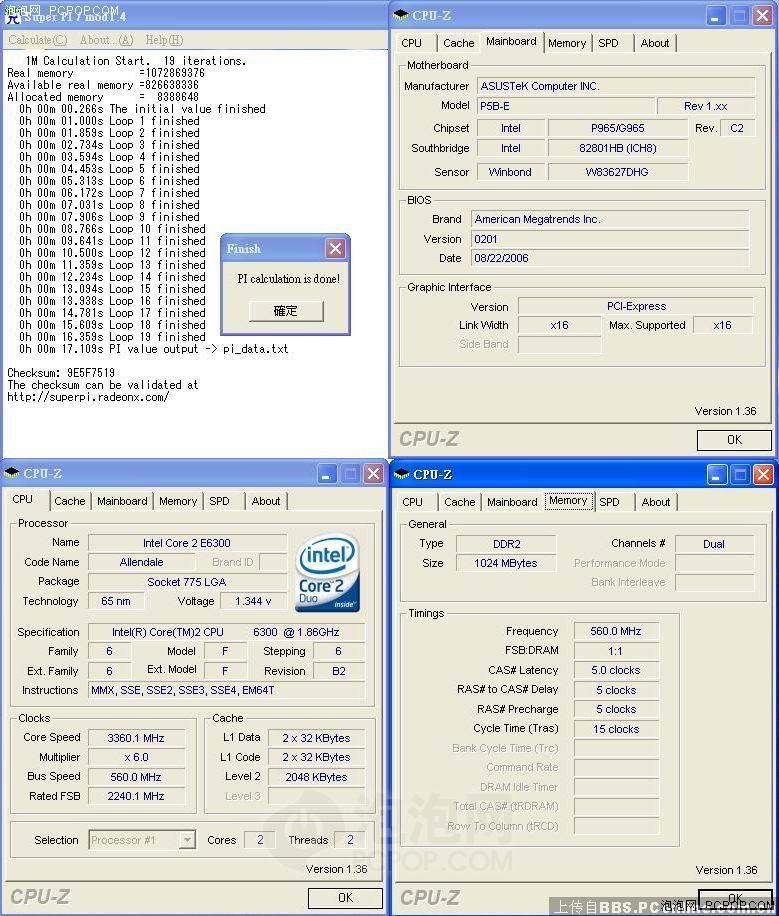Image resolution: width=779 pixels, height=916 pixels.
Task: Click the superpi.radeonx.com URL text
Action: click(x=88, y=397)
